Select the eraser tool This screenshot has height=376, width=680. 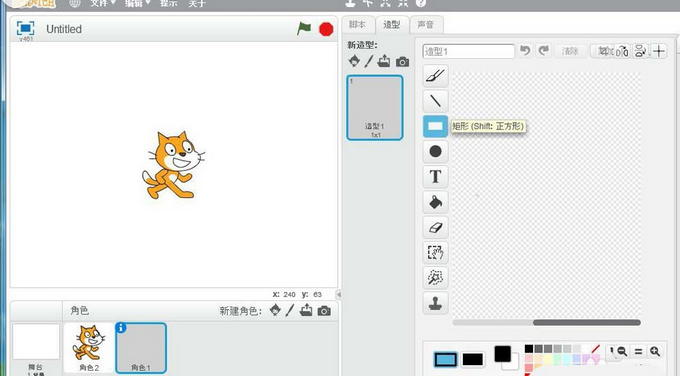[x=435, y=227]
